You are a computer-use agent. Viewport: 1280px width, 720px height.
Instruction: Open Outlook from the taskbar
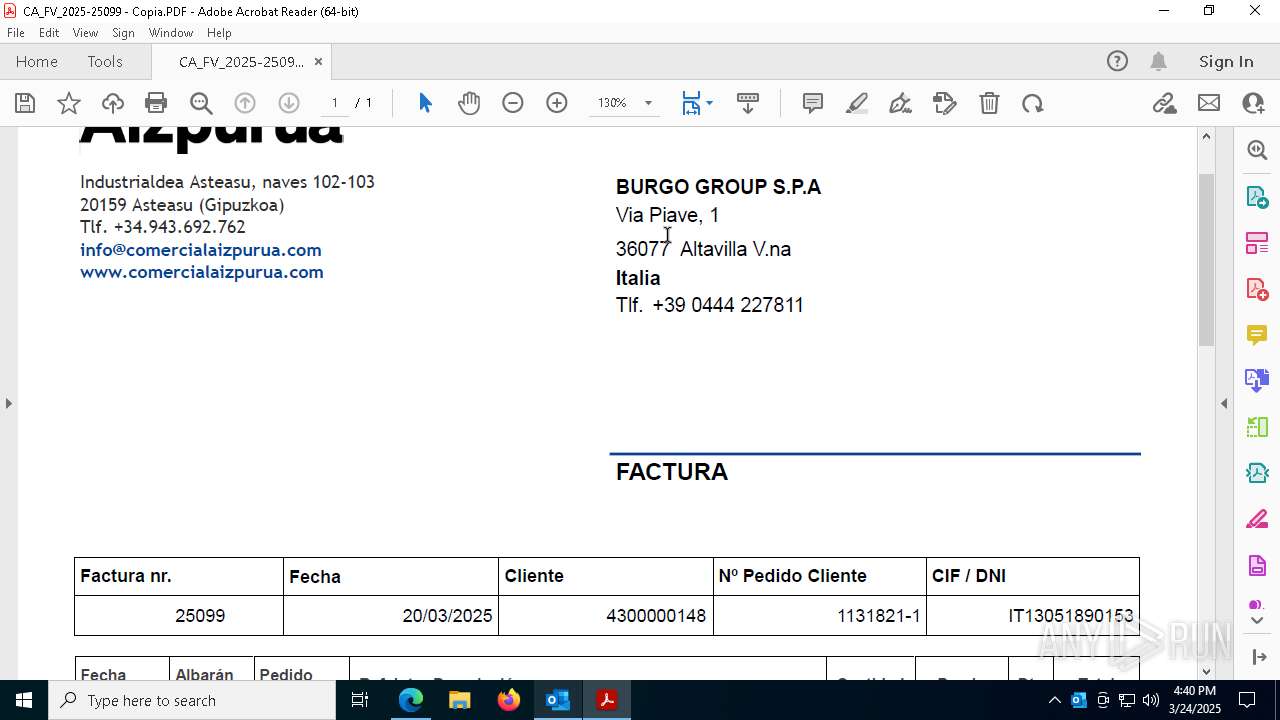pos(558,700)
